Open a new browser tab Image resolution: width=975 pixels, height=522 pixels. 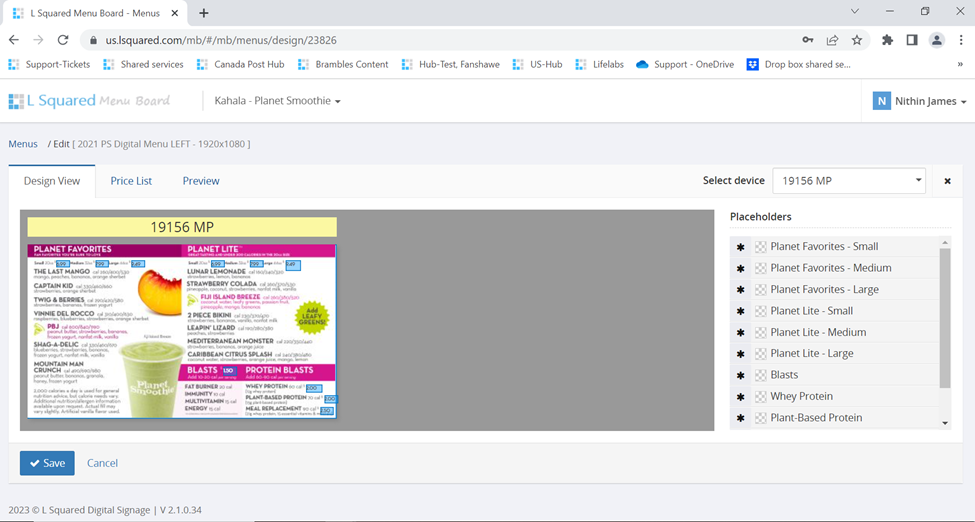pos(203,13)
